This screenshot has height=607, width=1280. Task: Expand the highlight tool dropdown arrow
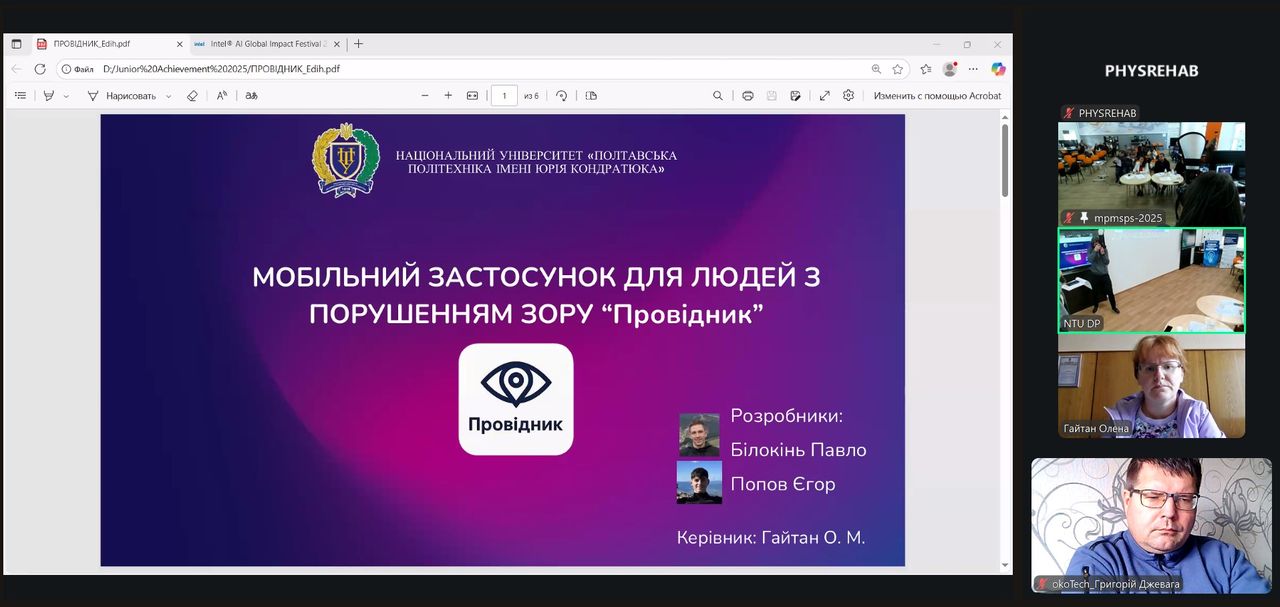[67, 96]
